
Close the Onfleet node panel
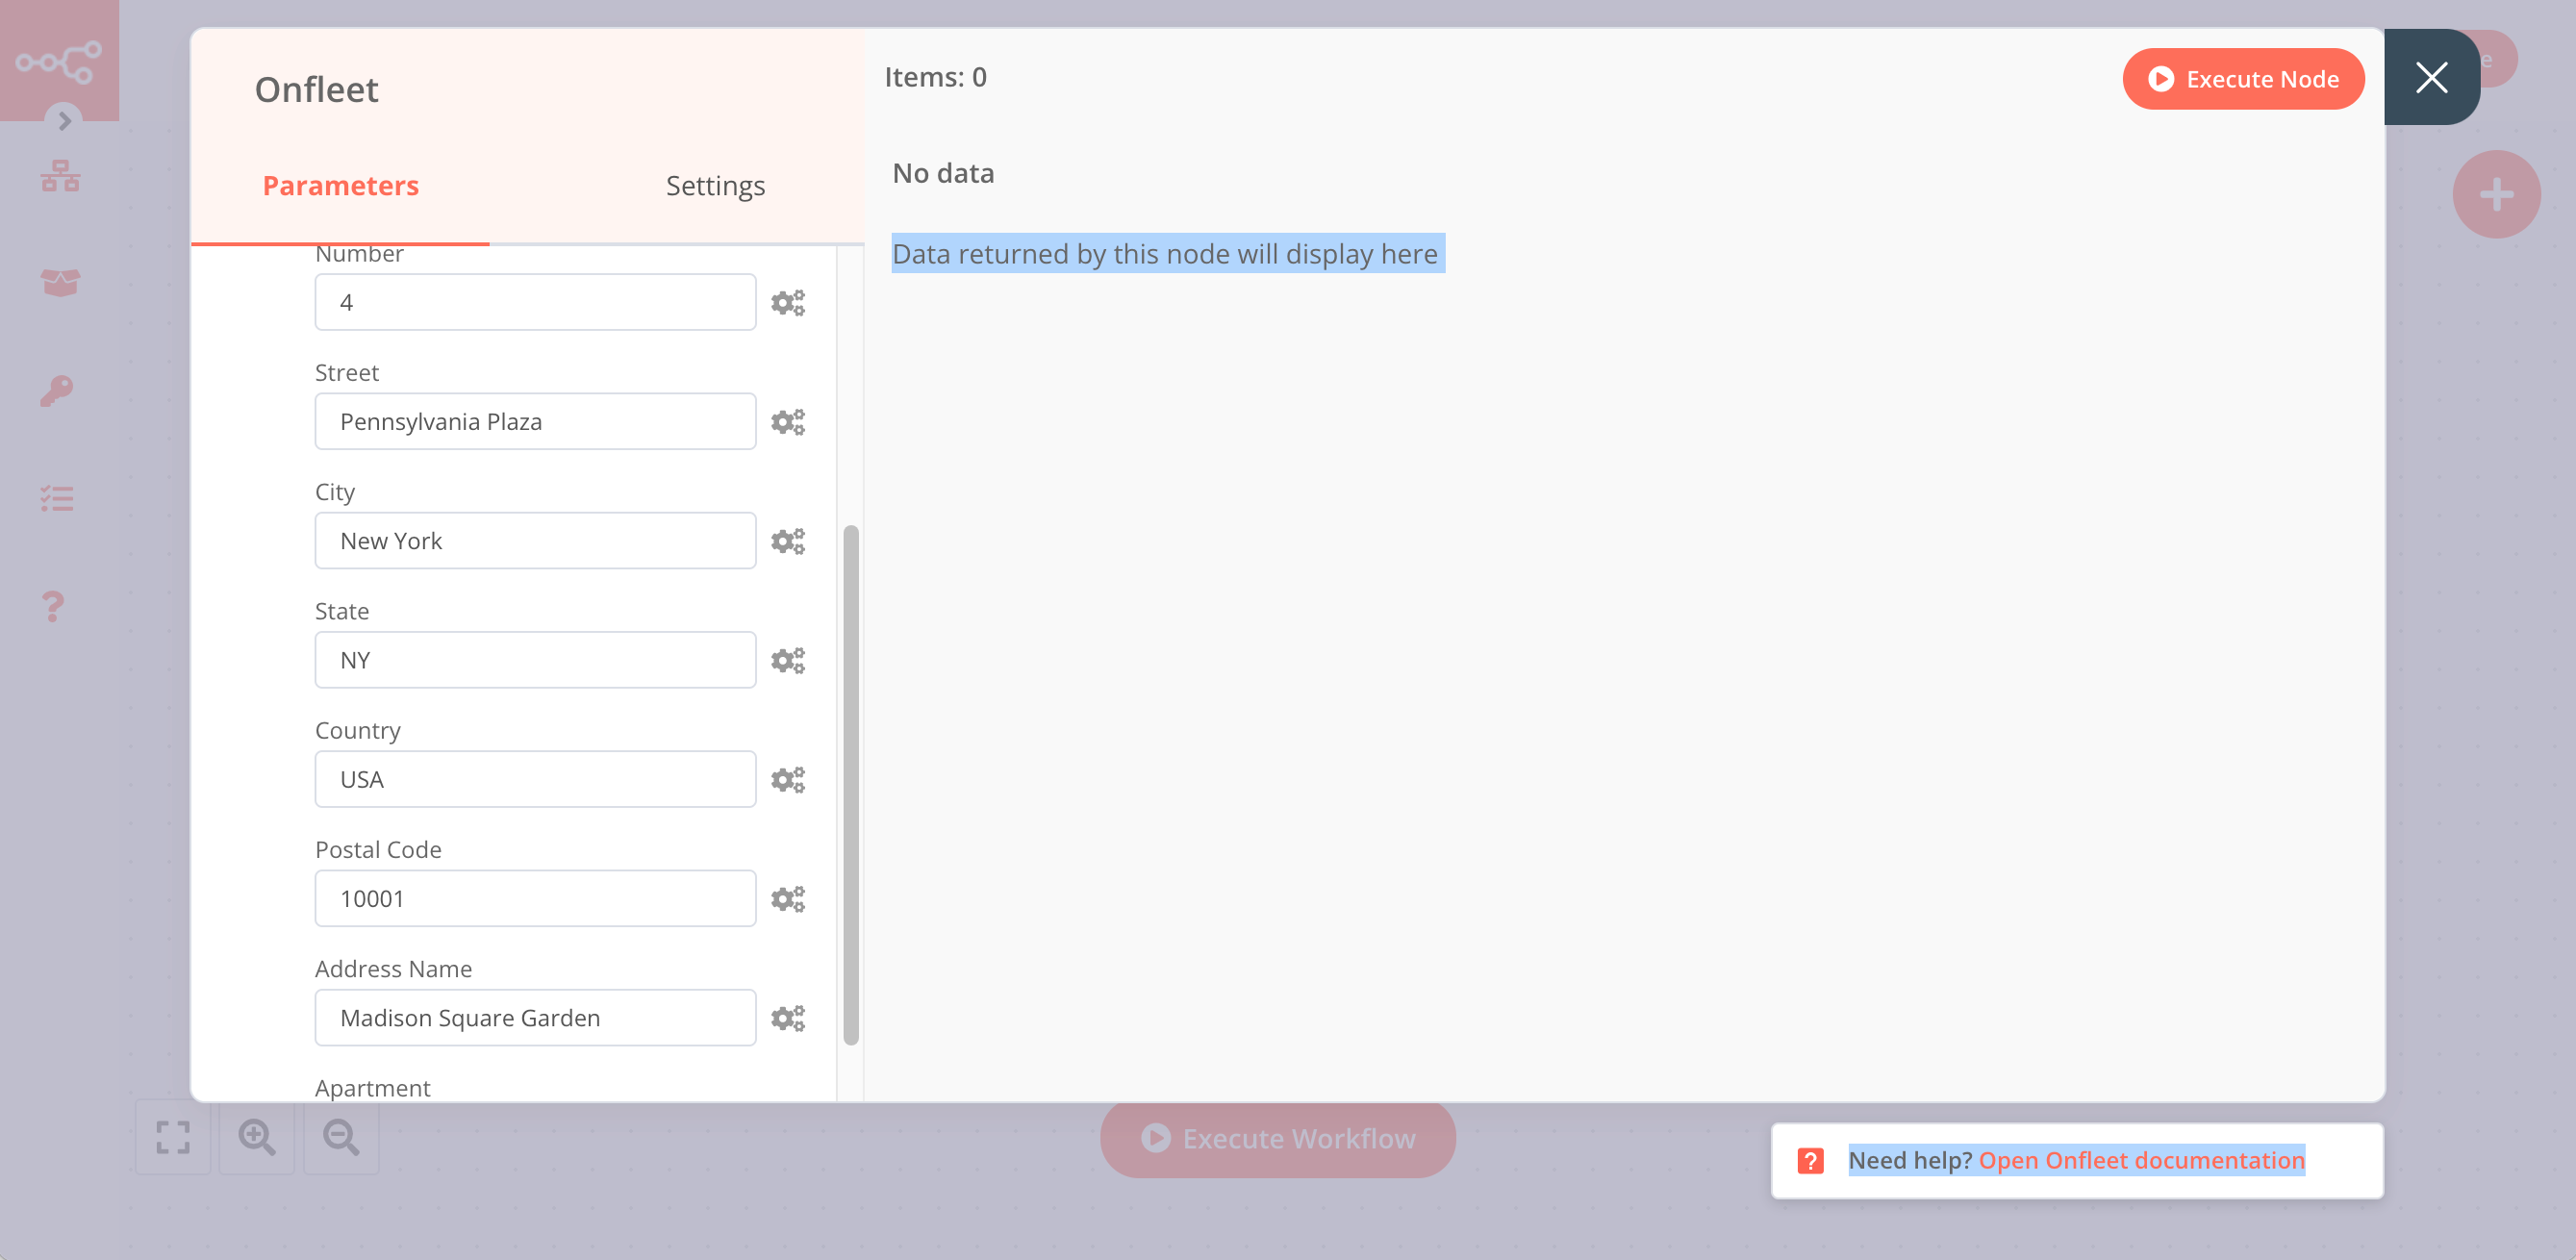click(x=2431, y=77)
